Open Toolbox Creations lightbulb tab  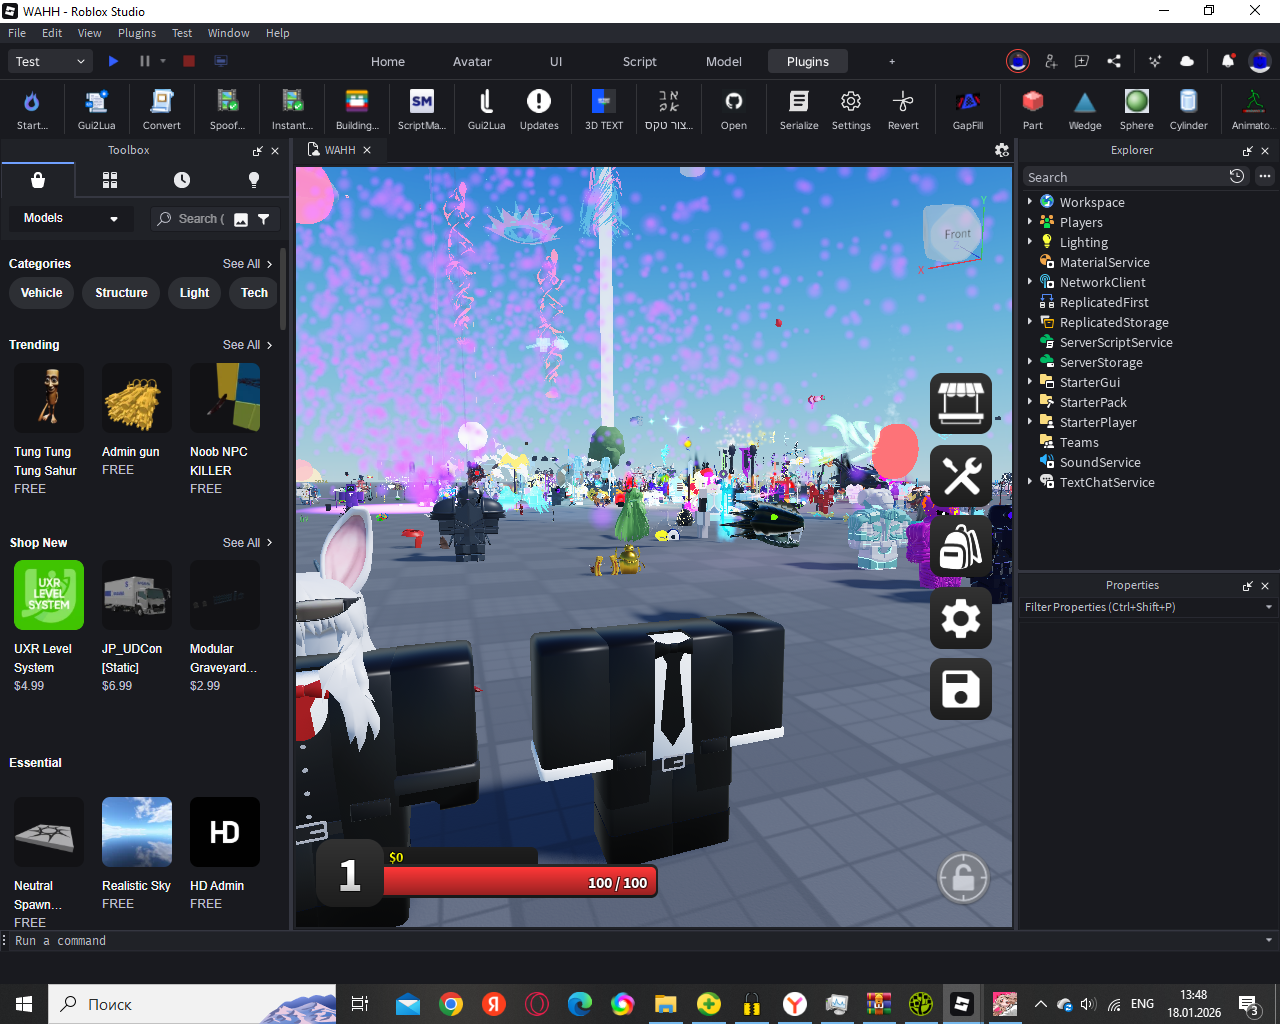(254, 180)
